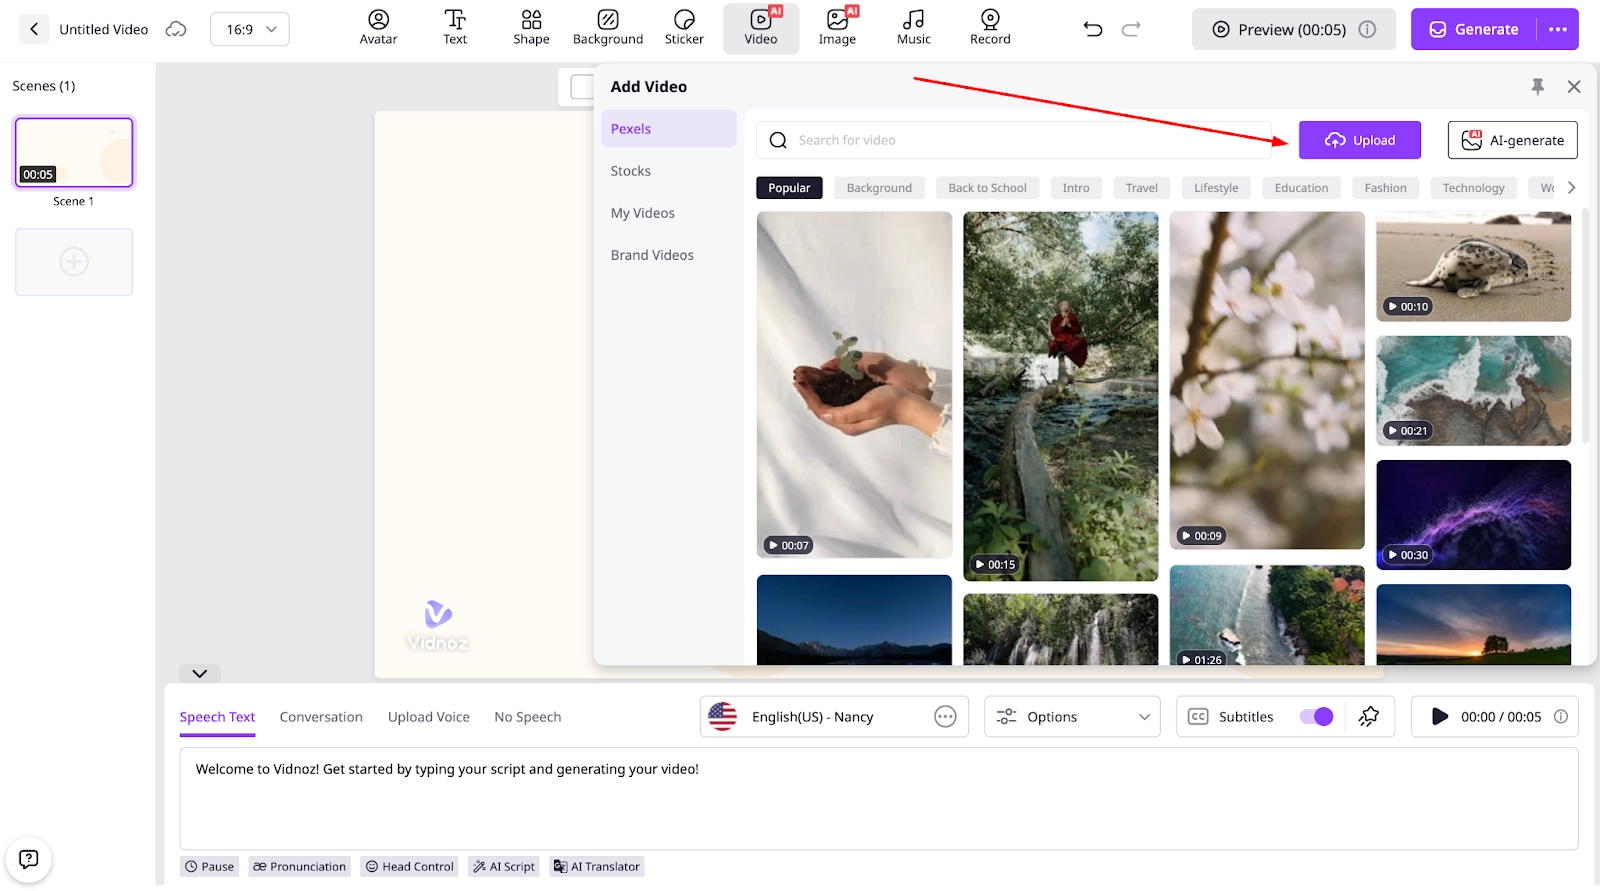
Task: Pin the Add Video panel
Action: 1538,87
